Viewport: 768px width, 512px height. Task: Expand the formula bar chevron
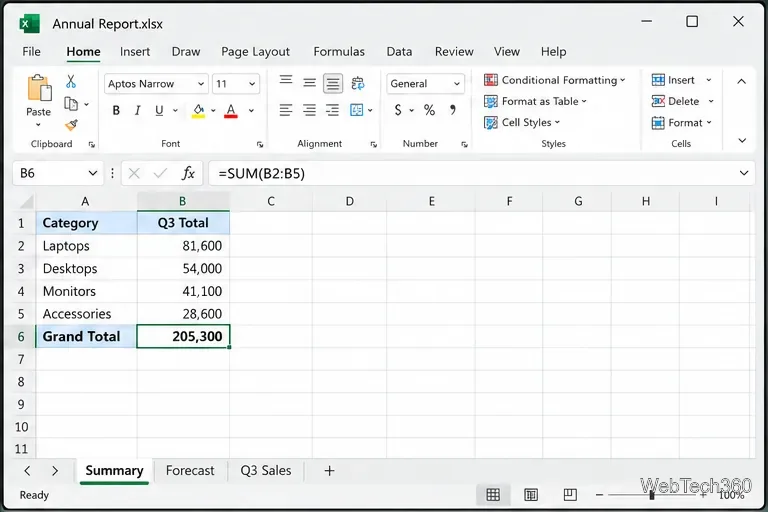pos(744,173)
